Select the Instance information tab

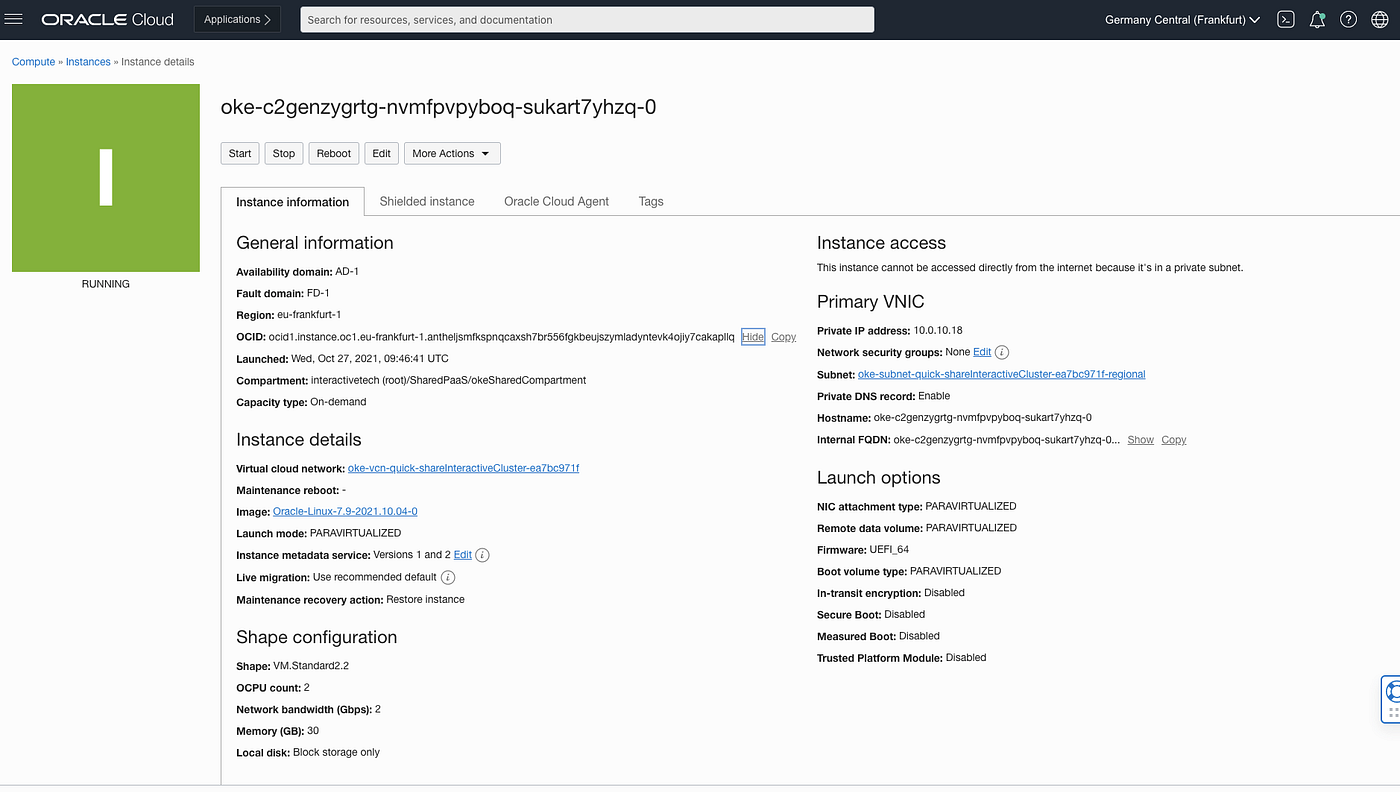coord(293,201)
